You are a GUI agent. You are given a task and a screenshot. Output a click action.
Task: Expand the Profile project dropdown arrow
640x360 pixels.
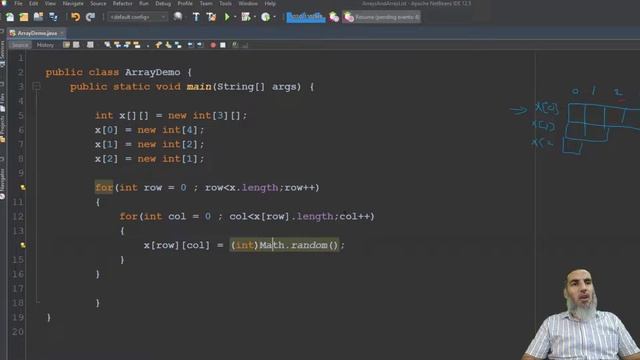point(274,17)
